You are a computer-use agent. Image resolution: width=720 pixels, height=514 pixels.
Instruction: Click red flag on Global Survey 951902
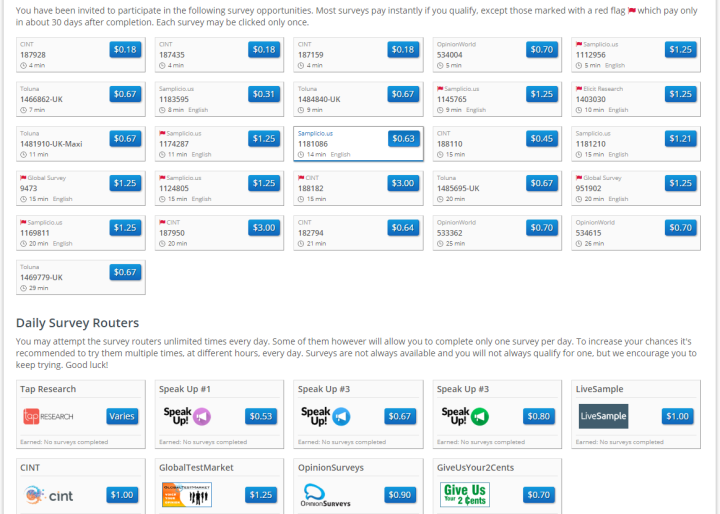pyautogui.click(x=579, y=178)
